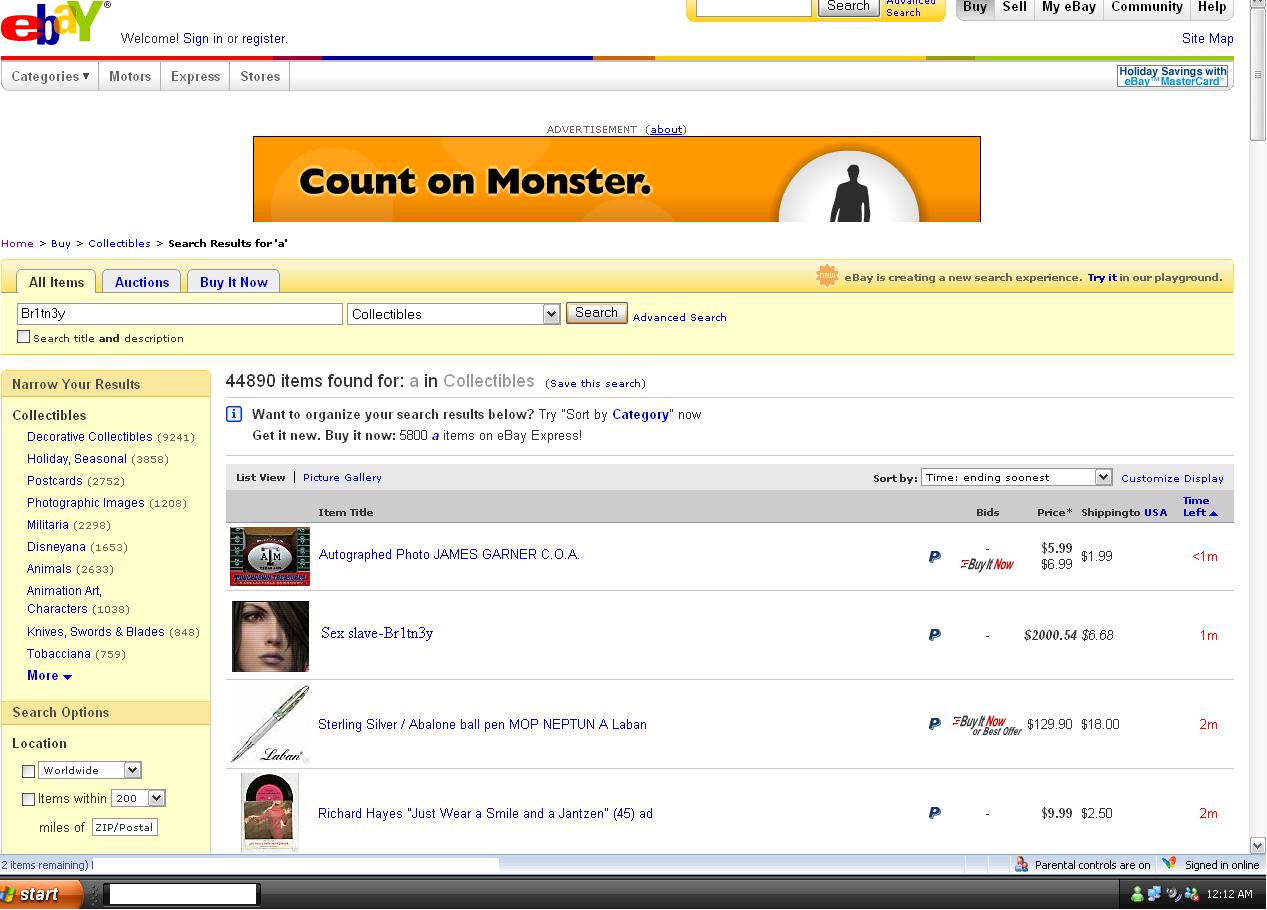
Task: Click Save this search link
Action: pyautogui.click(x=595, y=383)
